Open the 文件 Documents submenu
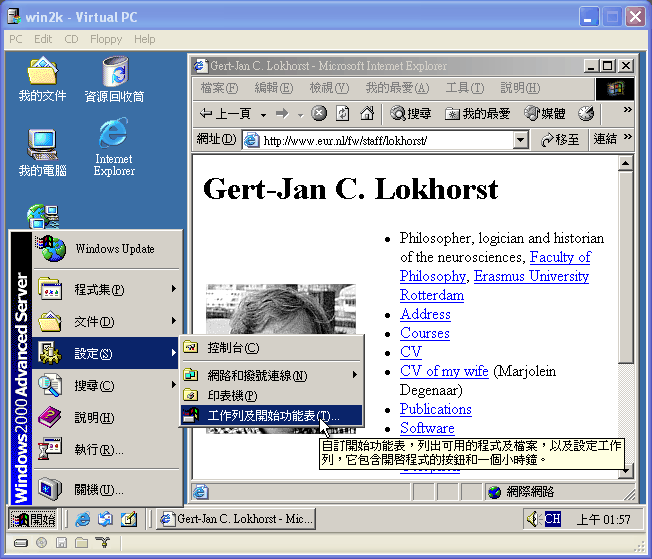652x559 pixels. coord(107,321)
